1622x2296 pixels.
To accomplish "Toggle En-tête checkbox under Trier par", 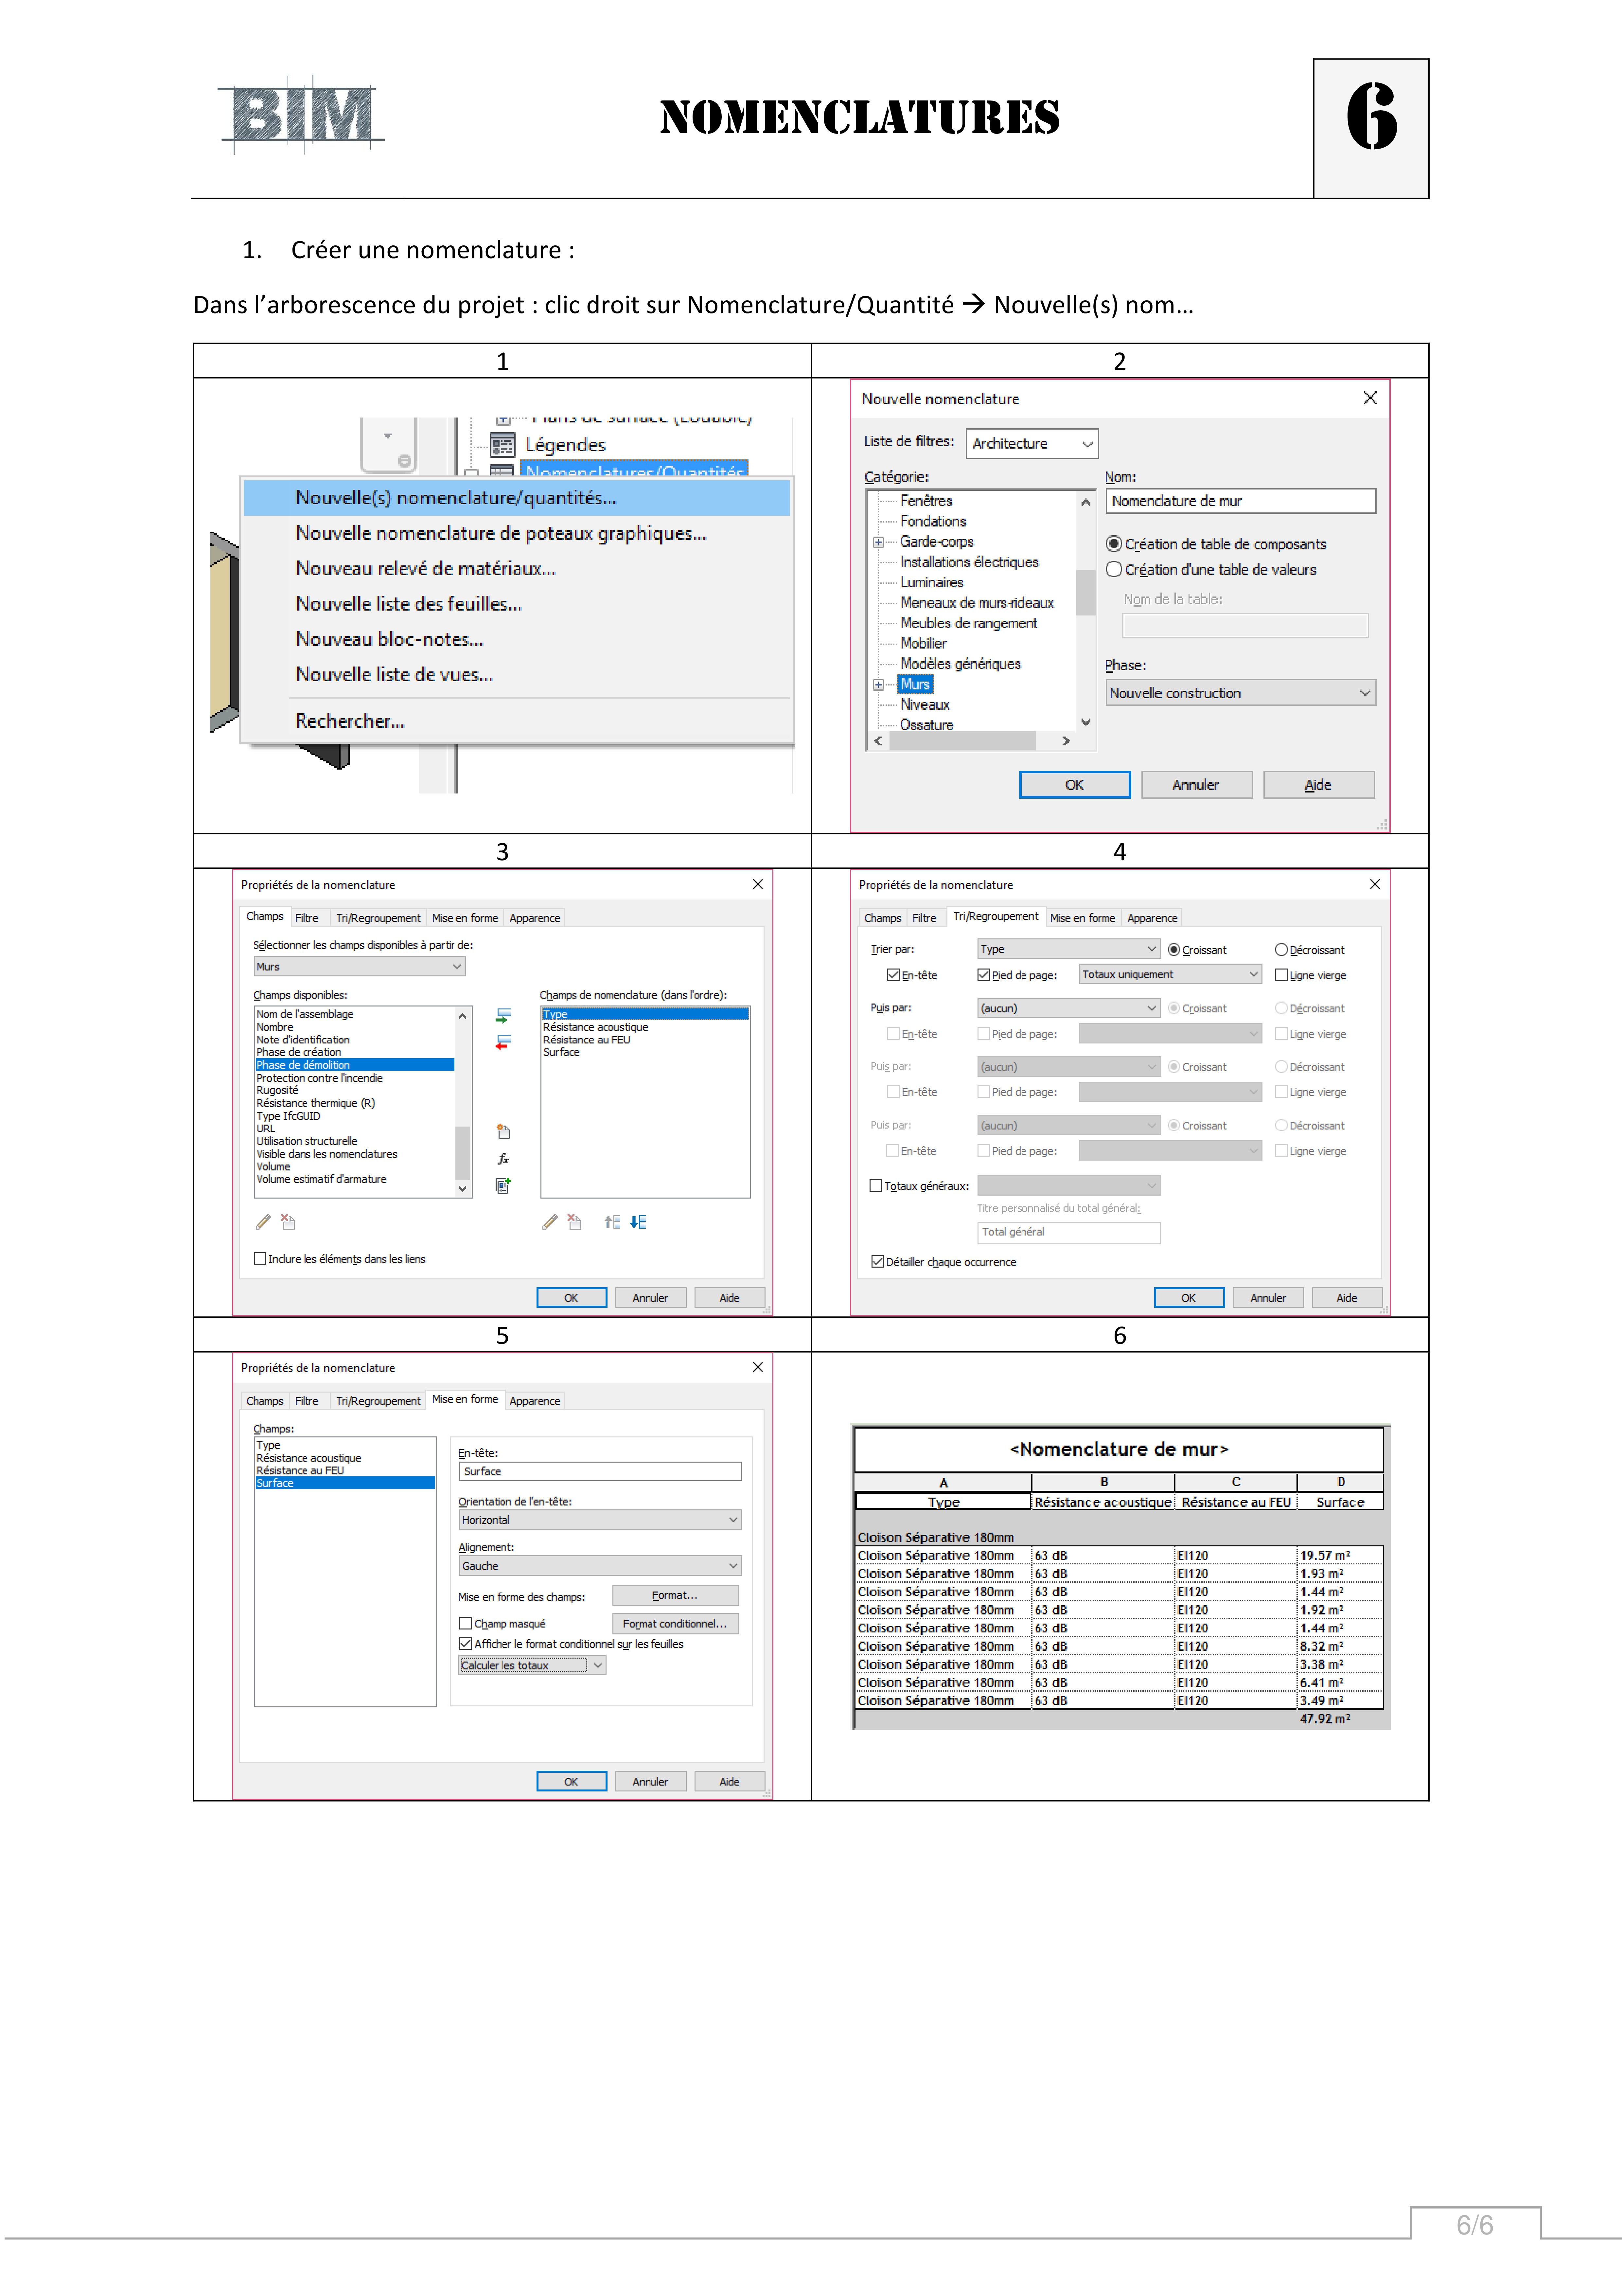I will tap(893, 975).
